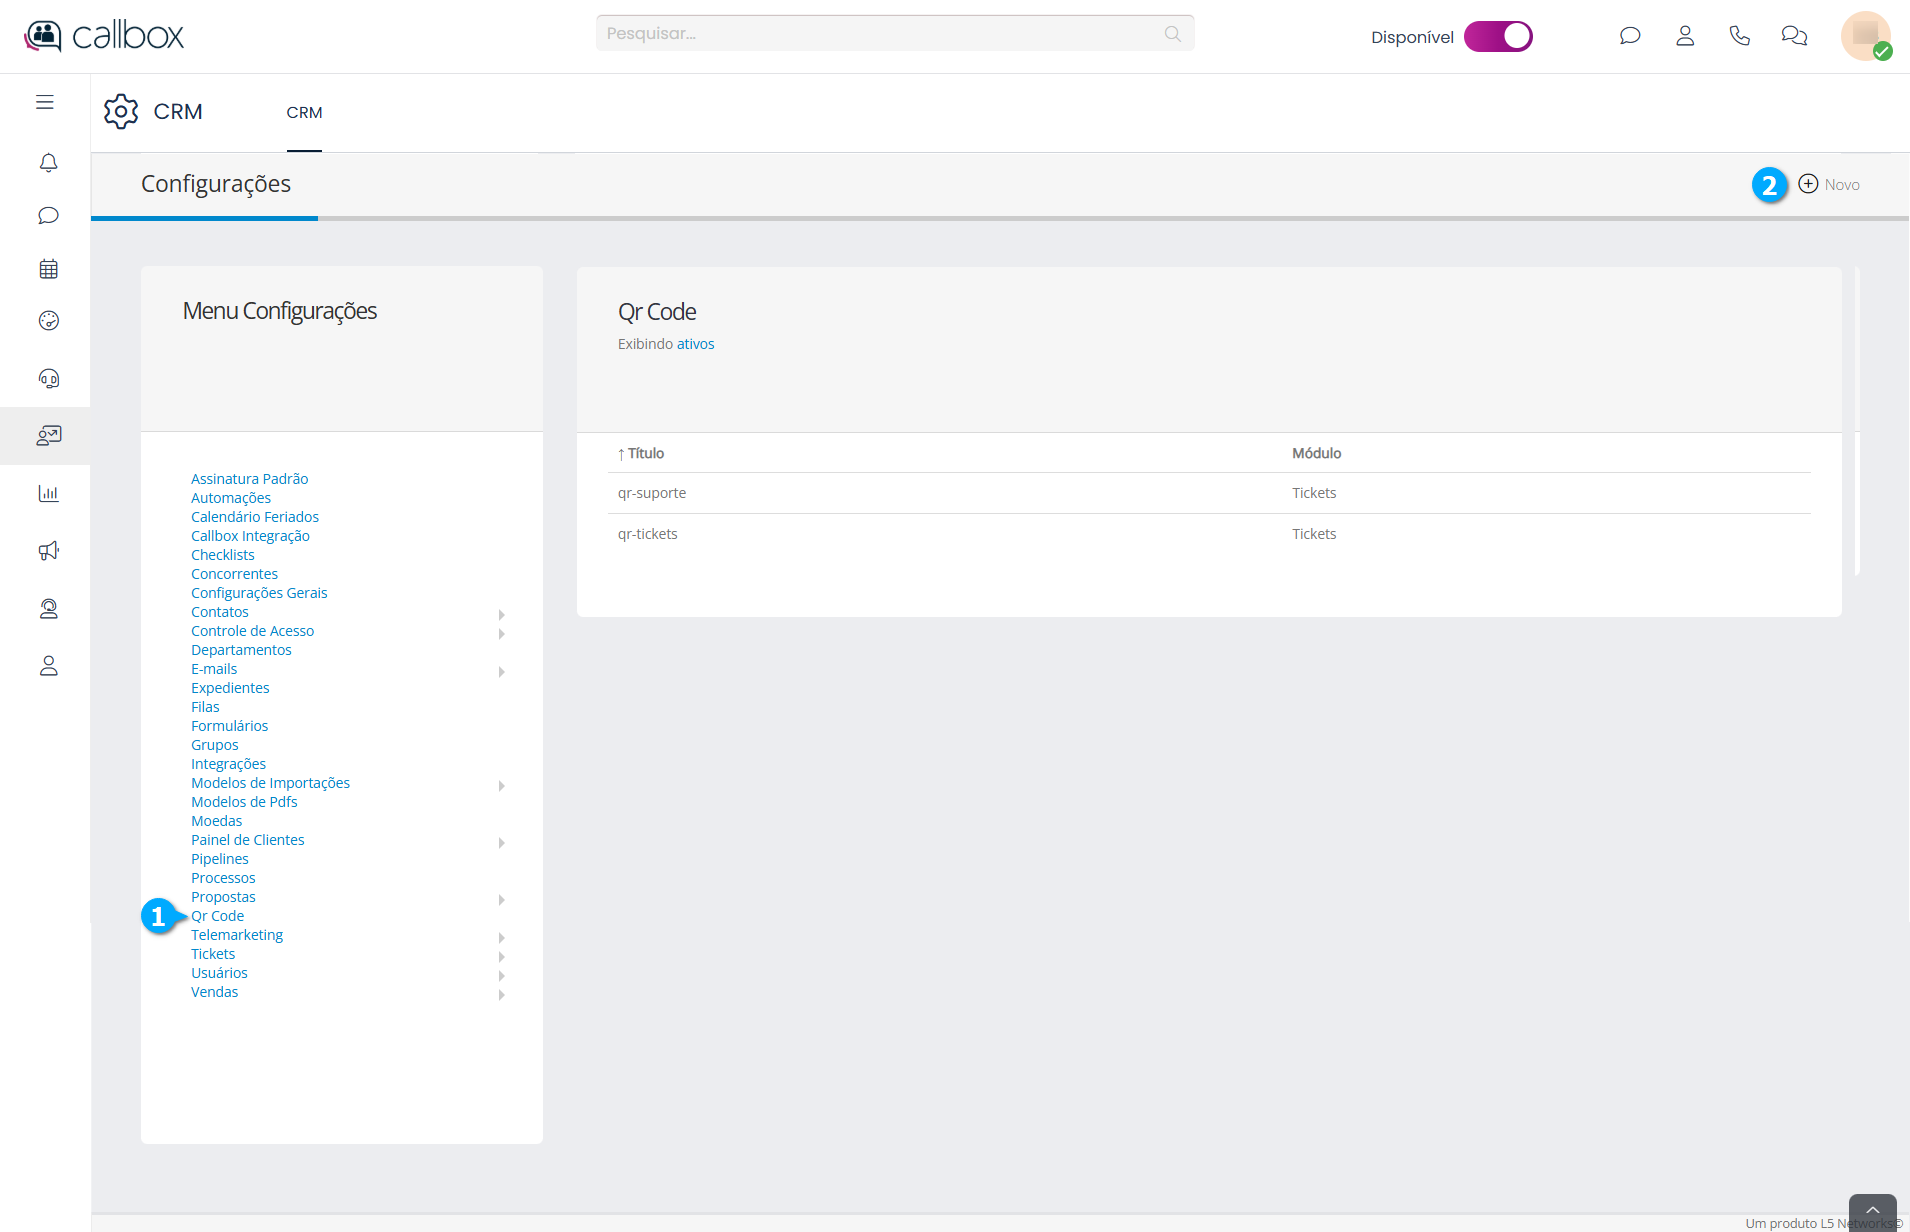Screen dimensions: 1910x1232
Task: Open the phone dialer icon in the header
Action: [1739, 36]
